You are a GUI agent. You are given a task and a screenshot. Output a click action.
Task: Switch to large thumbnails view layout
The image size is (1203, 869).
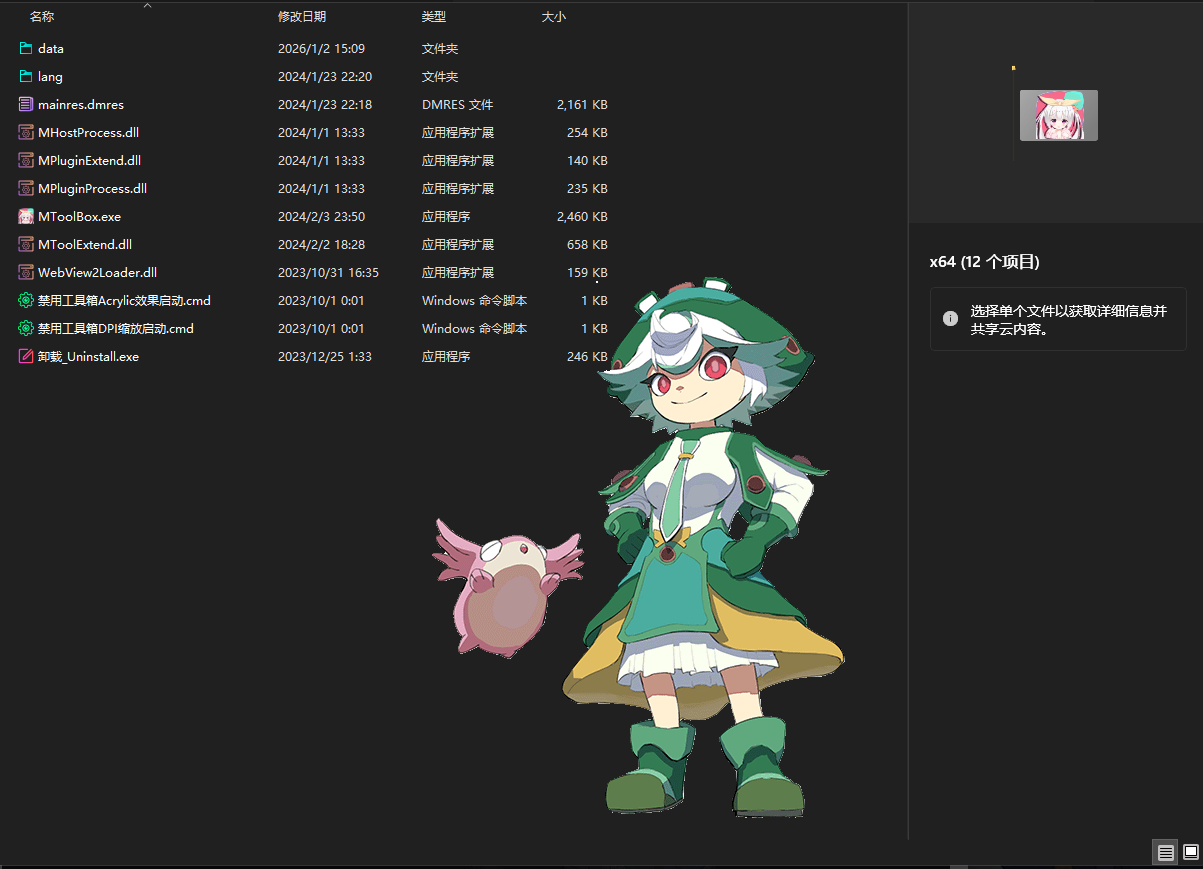[1190, 852]
